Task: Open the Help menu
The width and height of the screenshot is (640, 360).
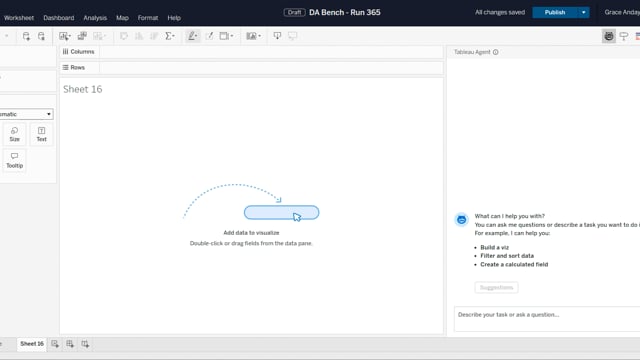Action: [x=174, y=18]
